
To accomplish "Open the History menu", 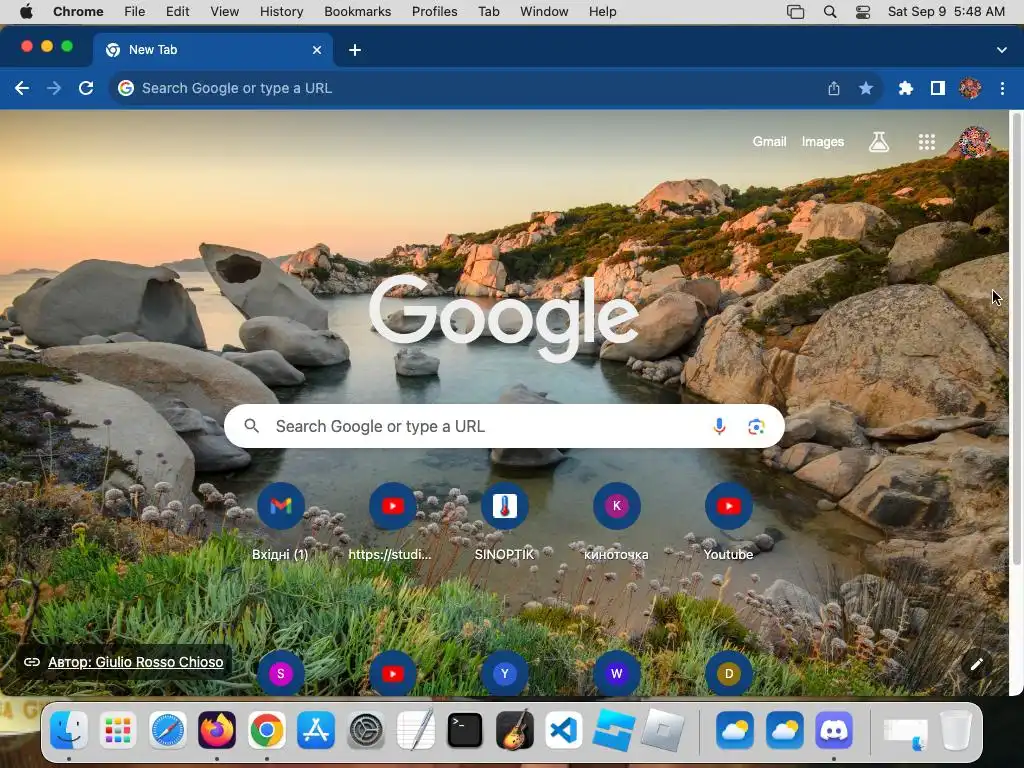I will pos(281,12).
